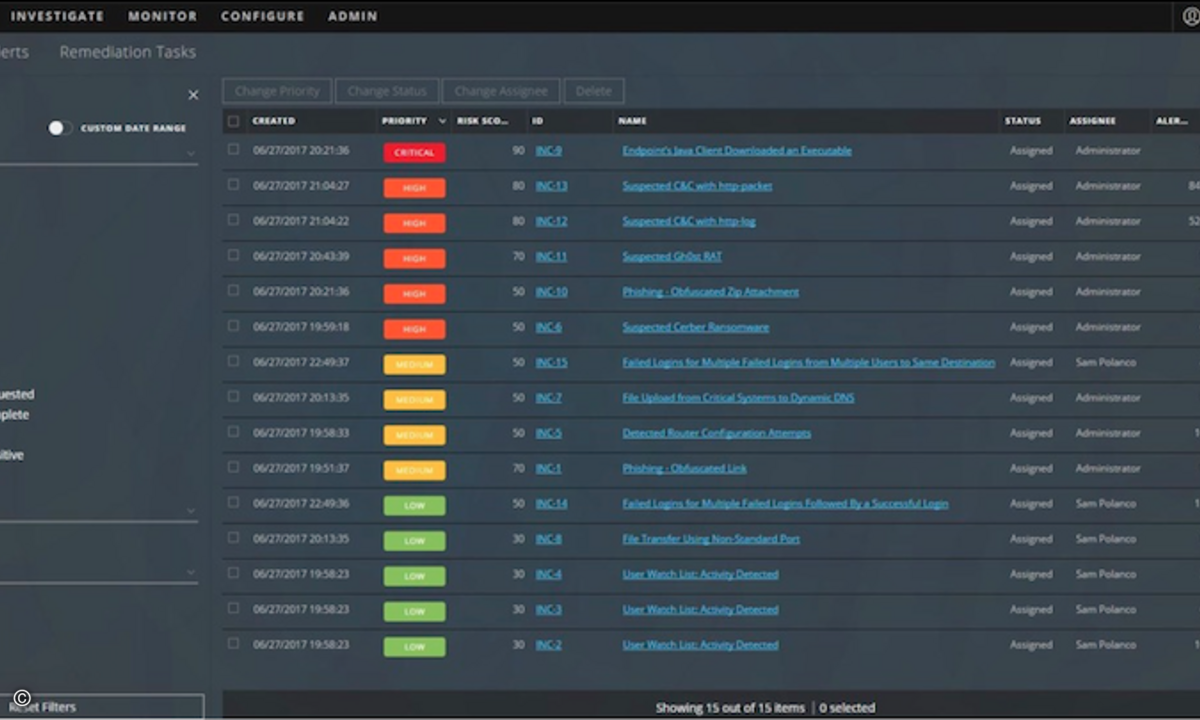Switch to the Remediation Tasks tab
The height and width of the screenshot is (720, 1200).
(x=128, y=52)
